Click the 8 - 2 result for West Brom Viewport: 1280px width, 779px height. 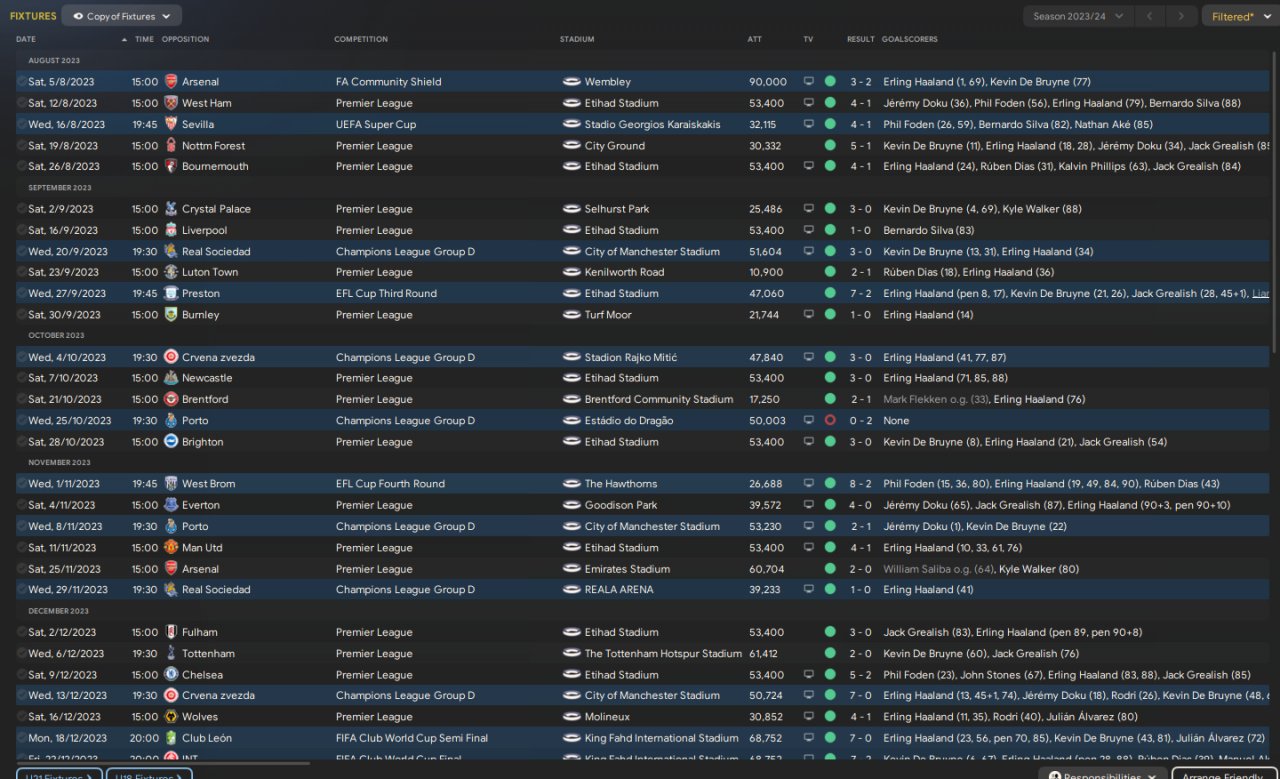[861, 484]
